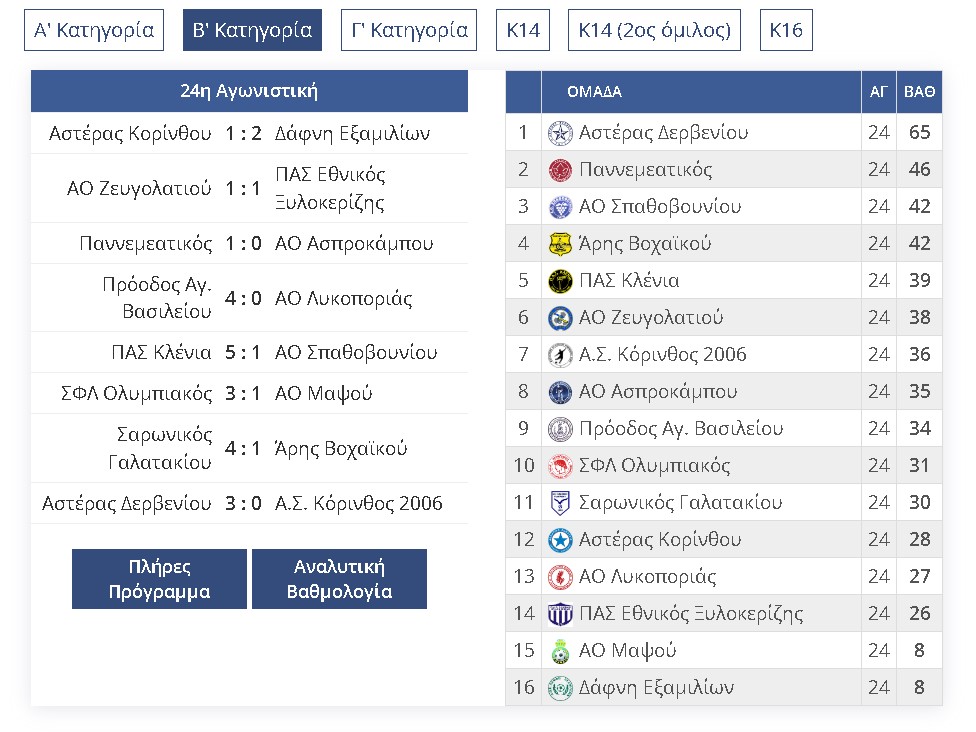
Task: Click the Σαρωνικός Γαλατακίου shield icon
Action: [x=560, y=503]
